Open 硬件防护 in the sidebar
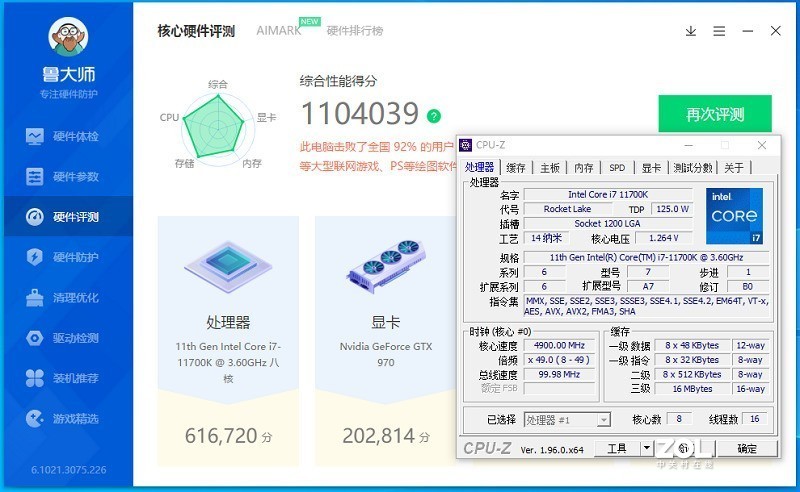Screen dimensions: 800x492 click(x=68, y=257)
